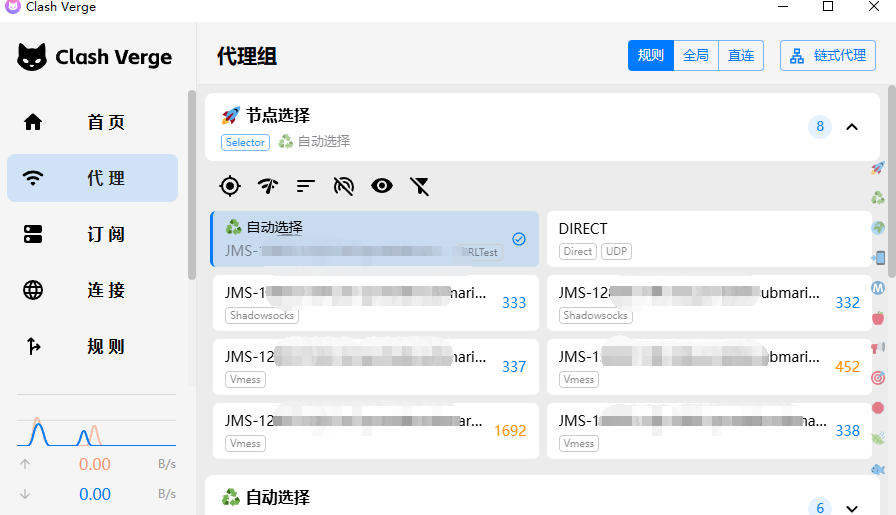Open 链式代理 chain proxy

pyautogui.click(x=828, y=55)
